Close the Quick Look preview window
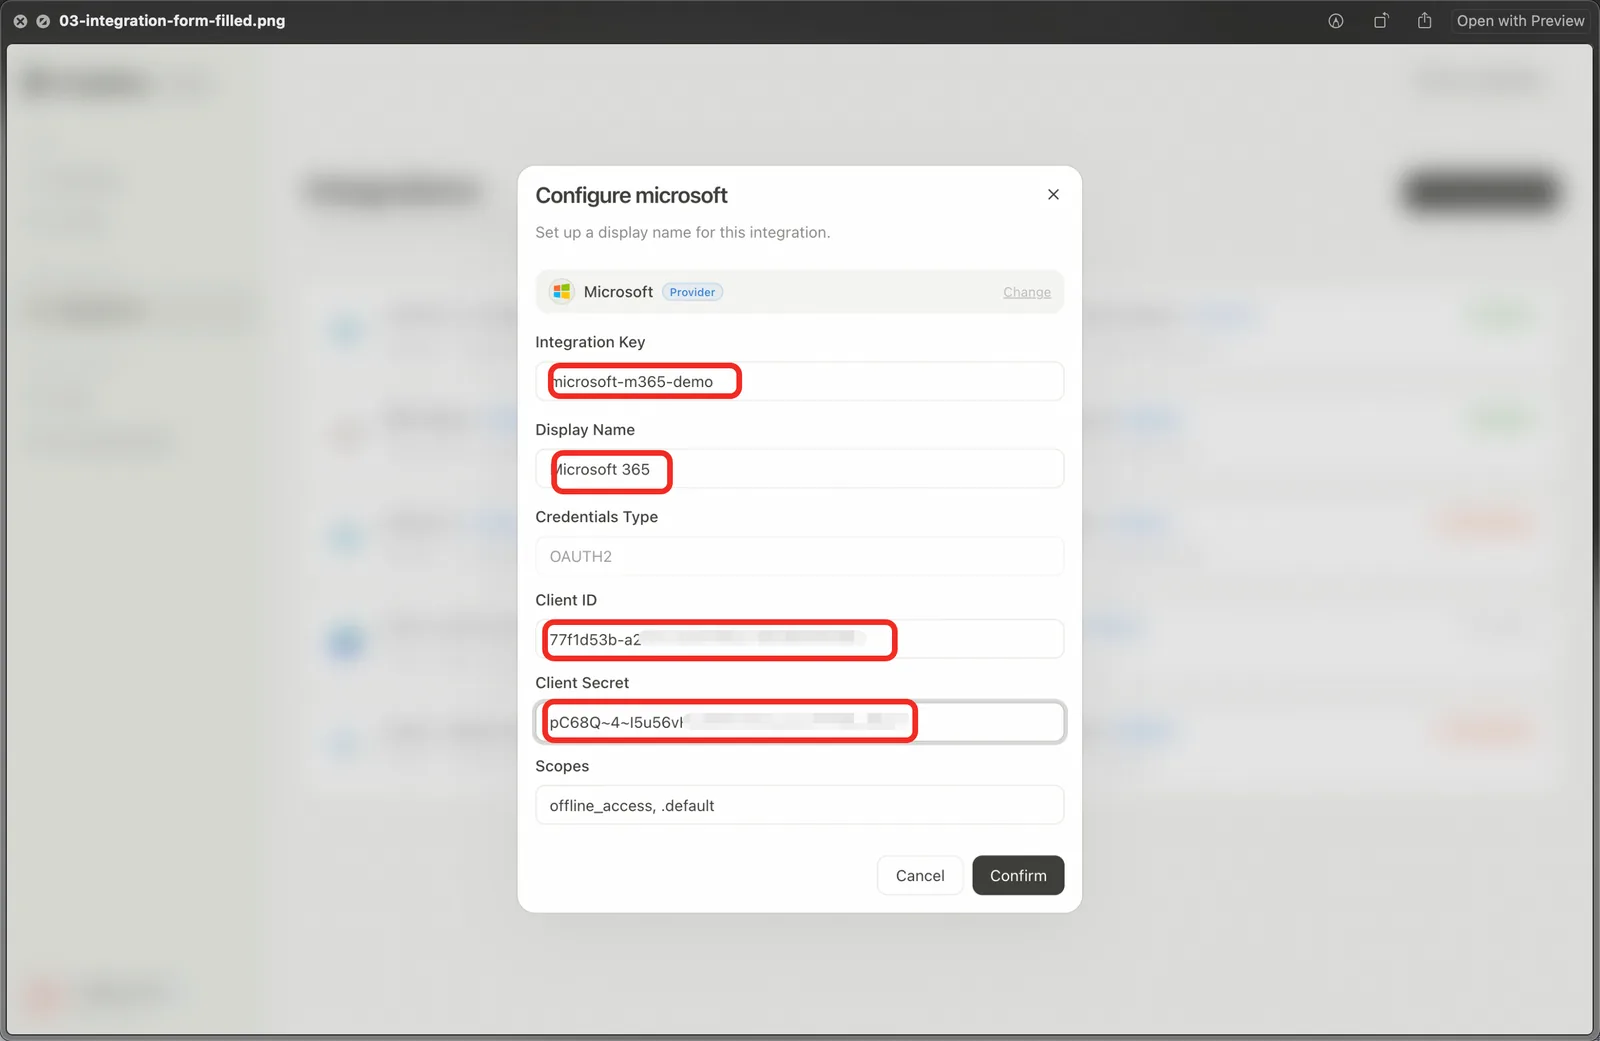This screenshot has height=1041, width=1600. 20,21
